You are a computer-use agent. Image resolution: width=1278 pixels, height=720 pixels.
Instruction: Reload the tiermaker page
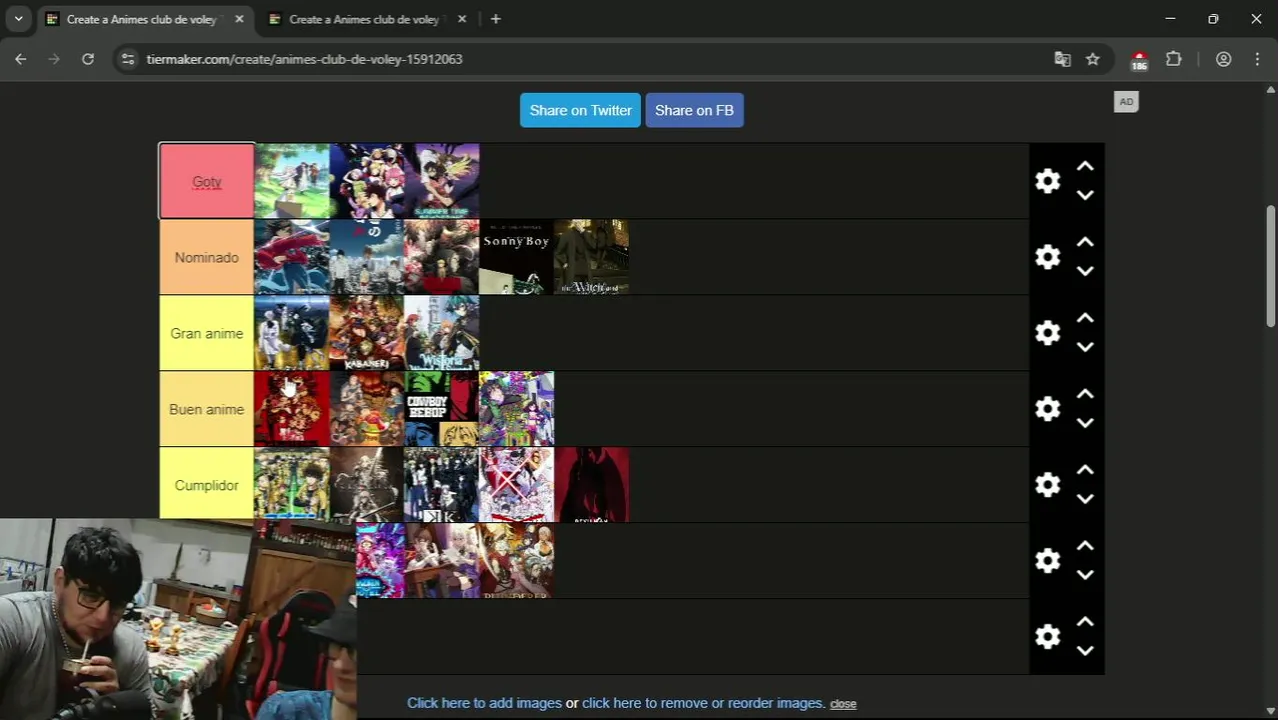click(88, 59)
